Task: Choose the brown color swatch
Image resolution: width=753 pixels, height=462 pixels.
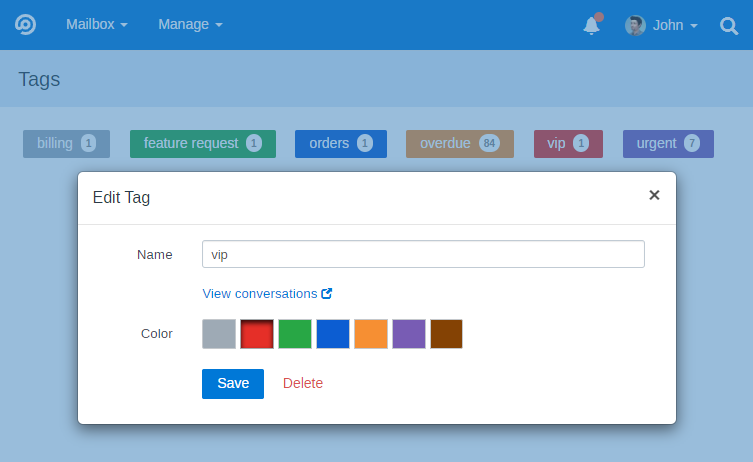Action: point(446,334)
